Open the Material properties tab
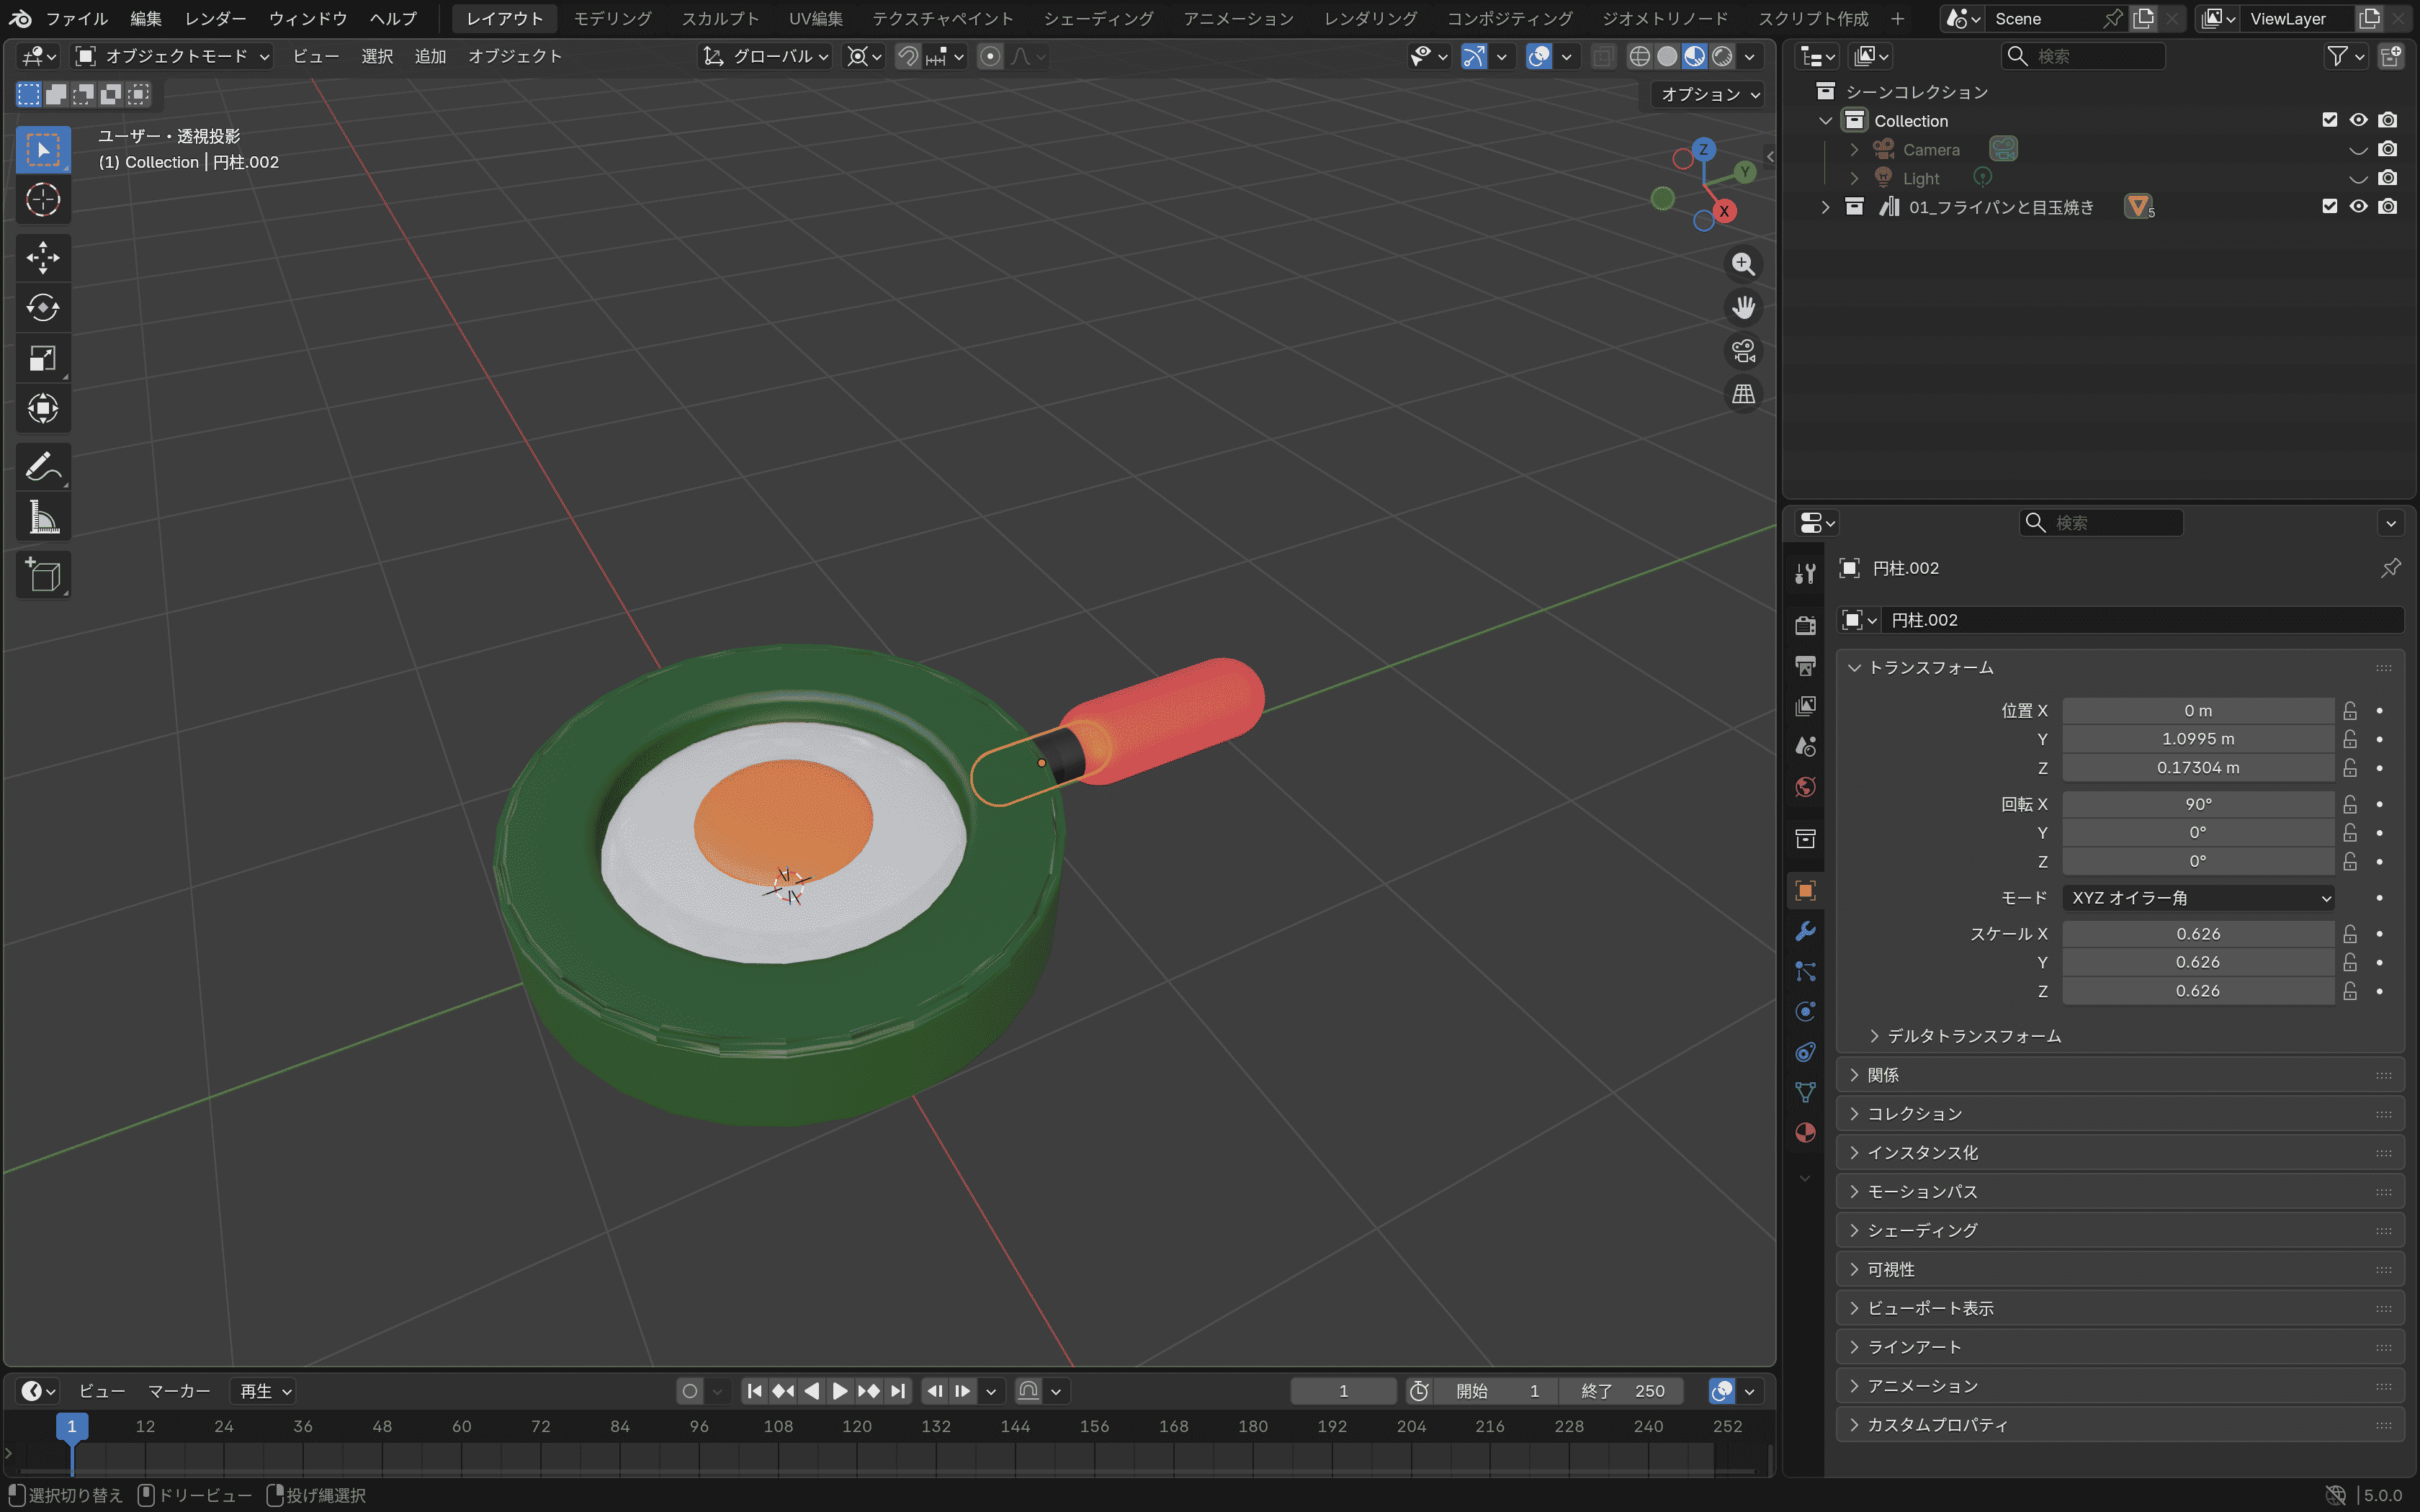The width and height of the screenshot is (2420, 1512). 1805,1132
